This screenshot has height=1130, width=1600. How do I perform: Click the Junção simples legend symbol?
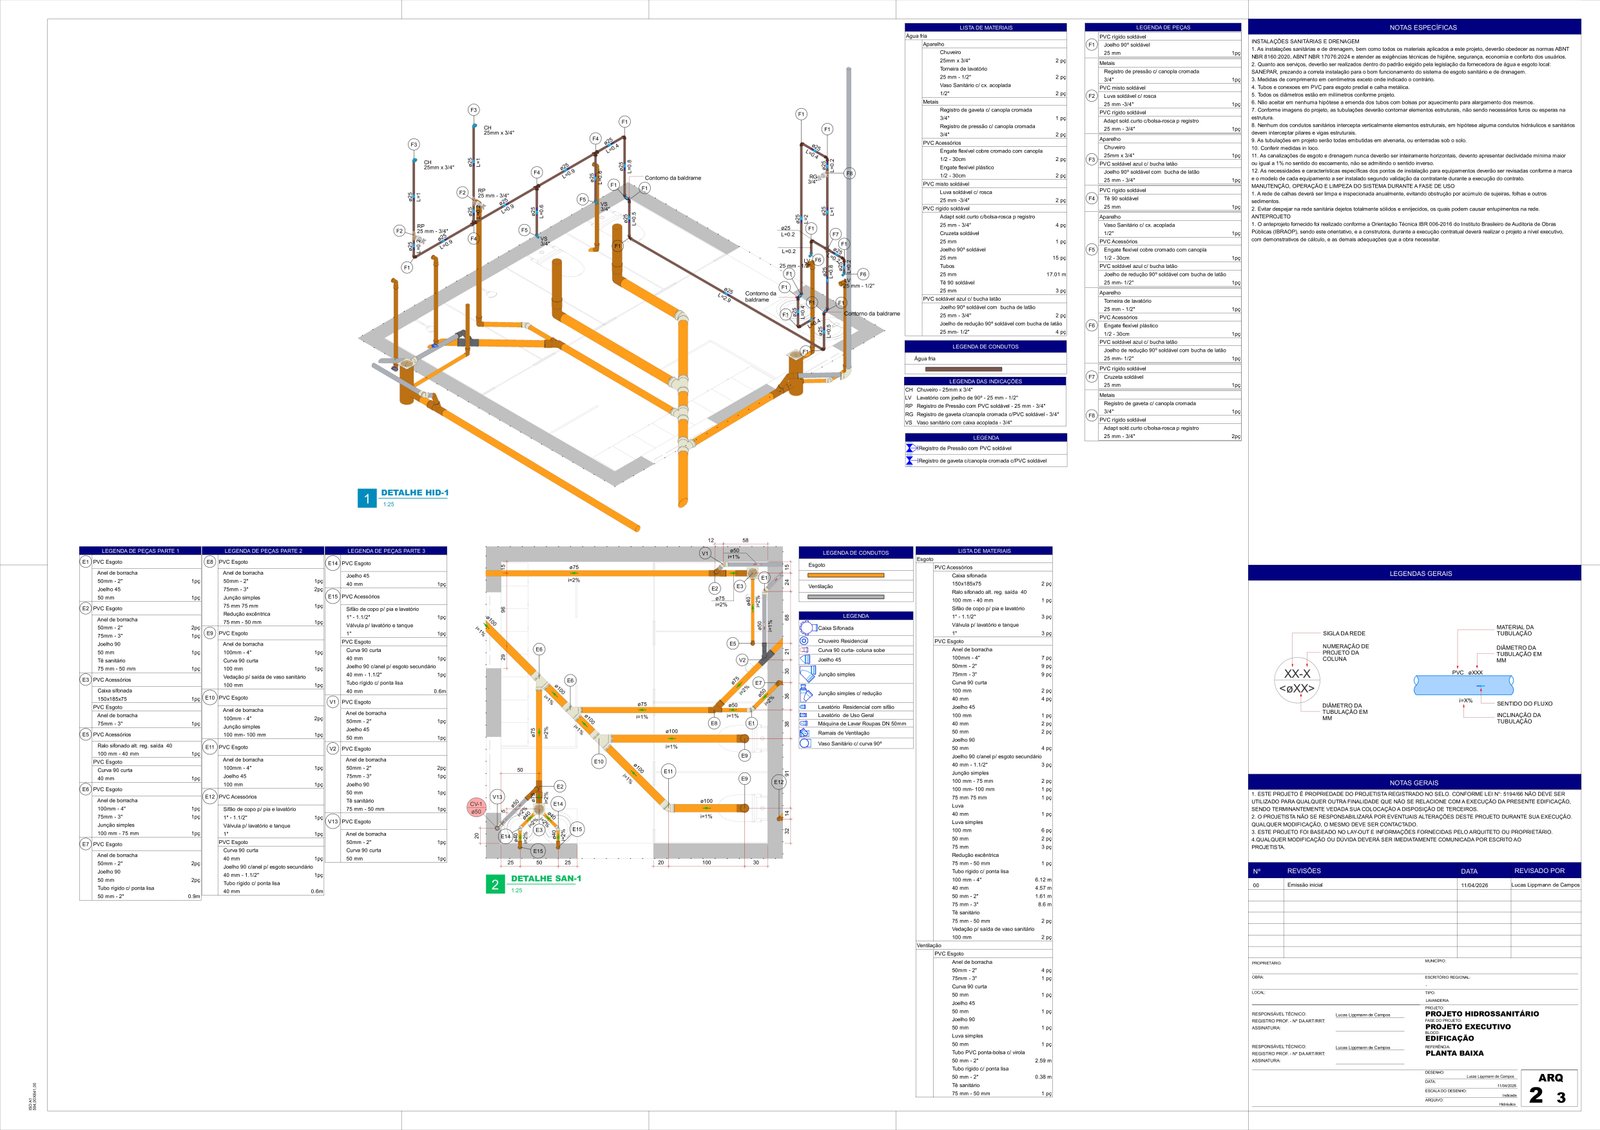[806, 674]
